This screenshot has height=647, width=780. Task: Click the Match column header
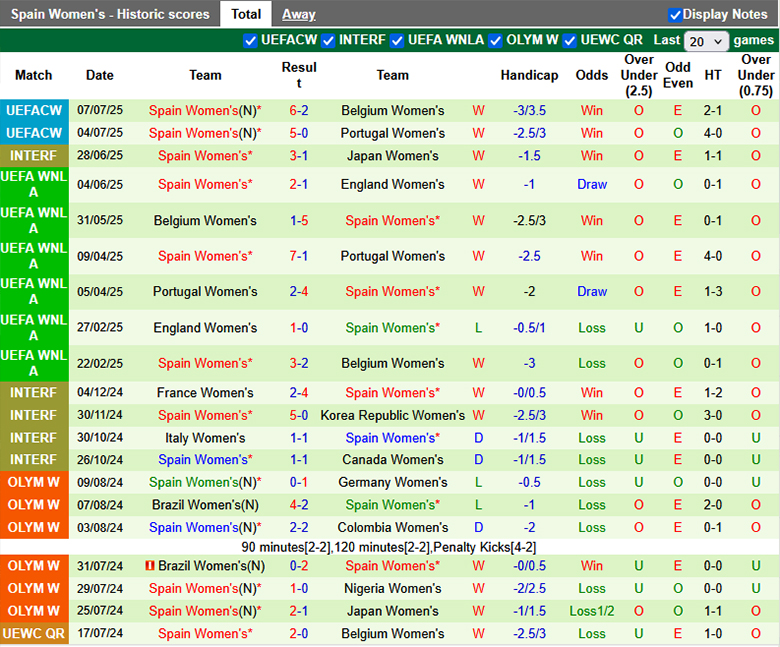click(33, 75)
